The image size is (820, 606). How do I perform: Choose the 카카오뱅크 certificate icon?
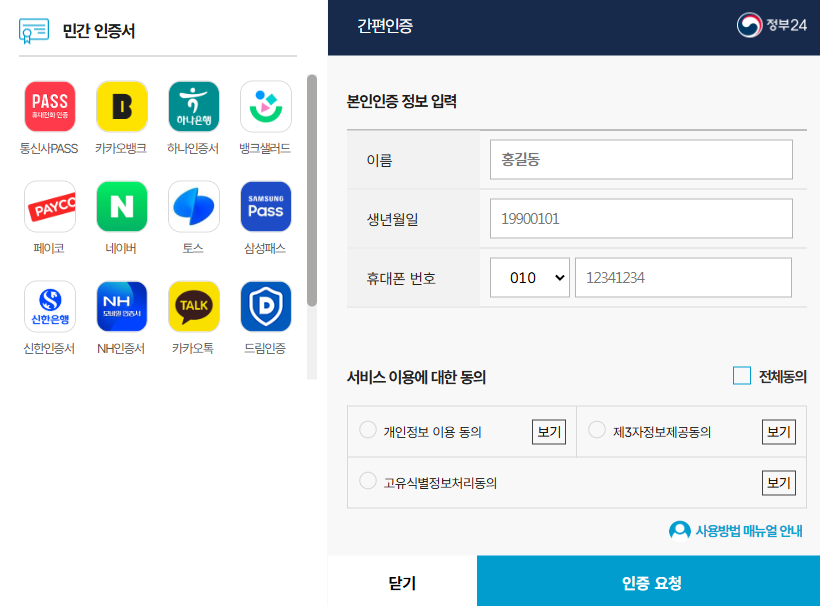point(122,106)
